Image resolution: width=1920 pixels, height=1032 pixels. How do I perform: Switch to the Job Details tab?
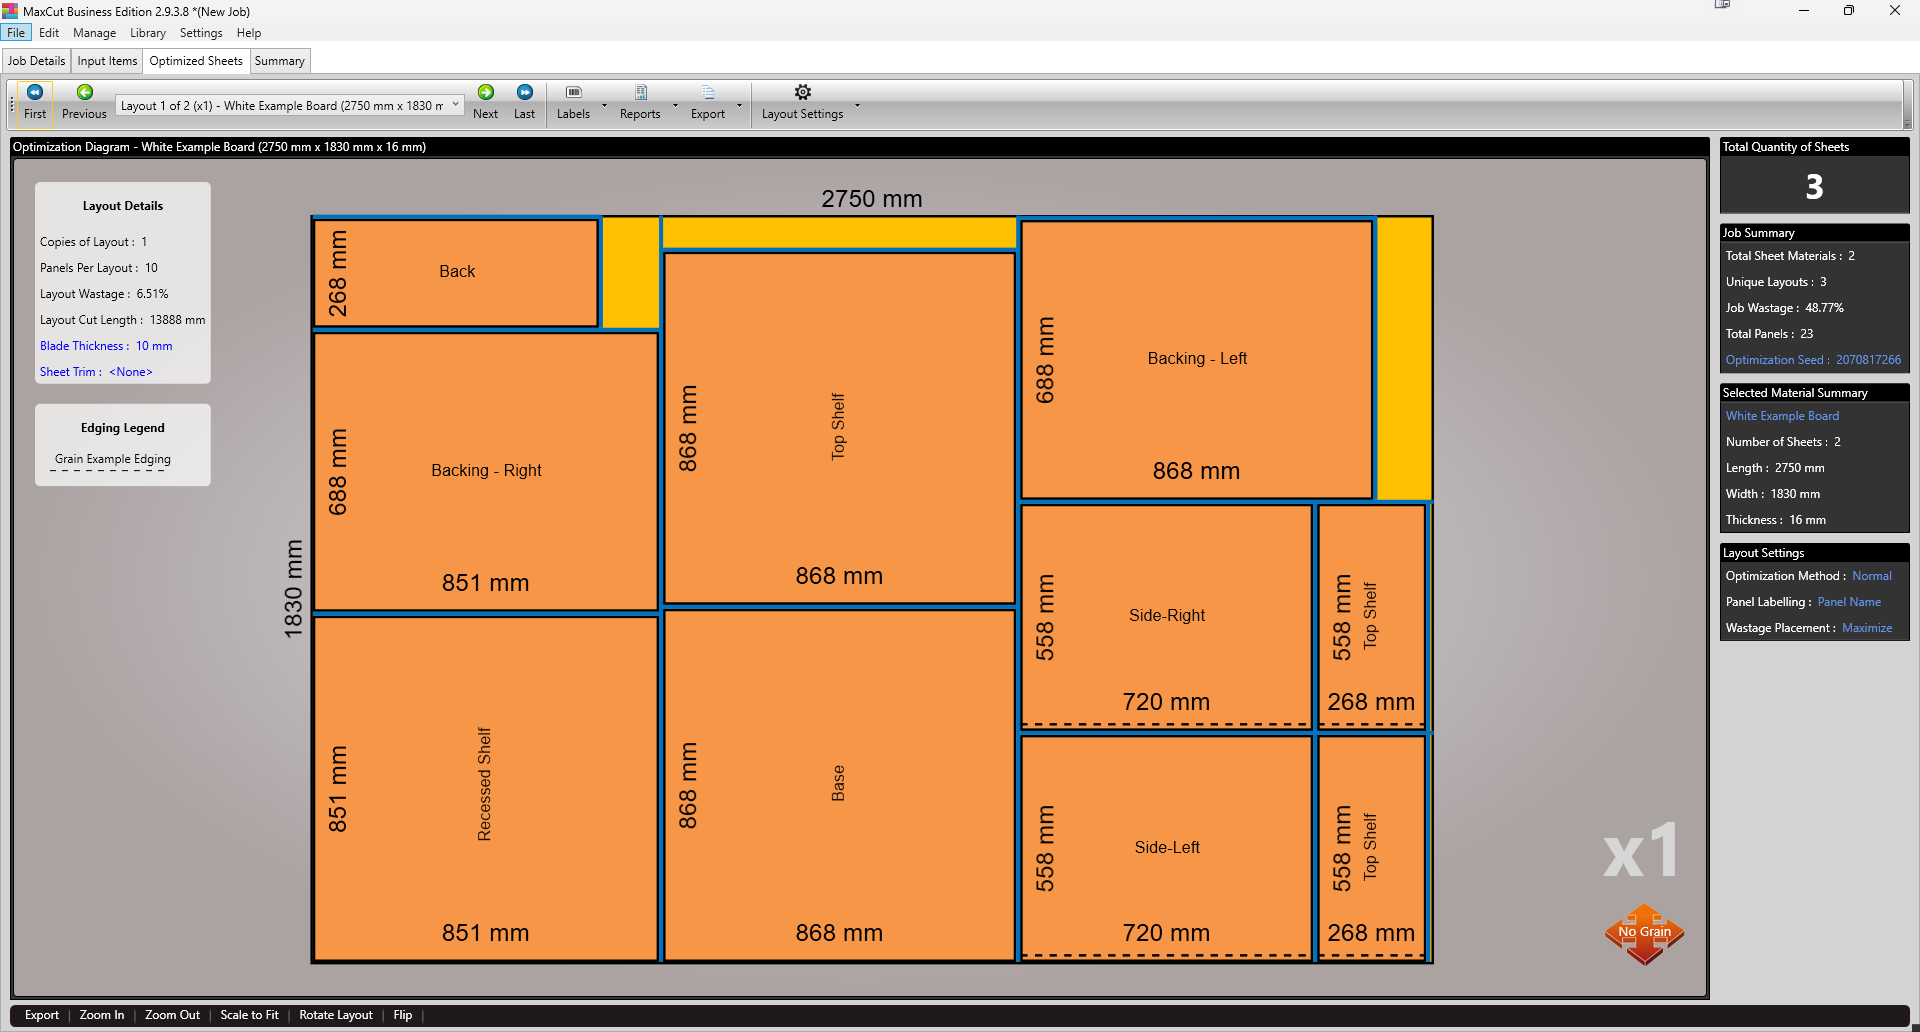tap(37, 61)
